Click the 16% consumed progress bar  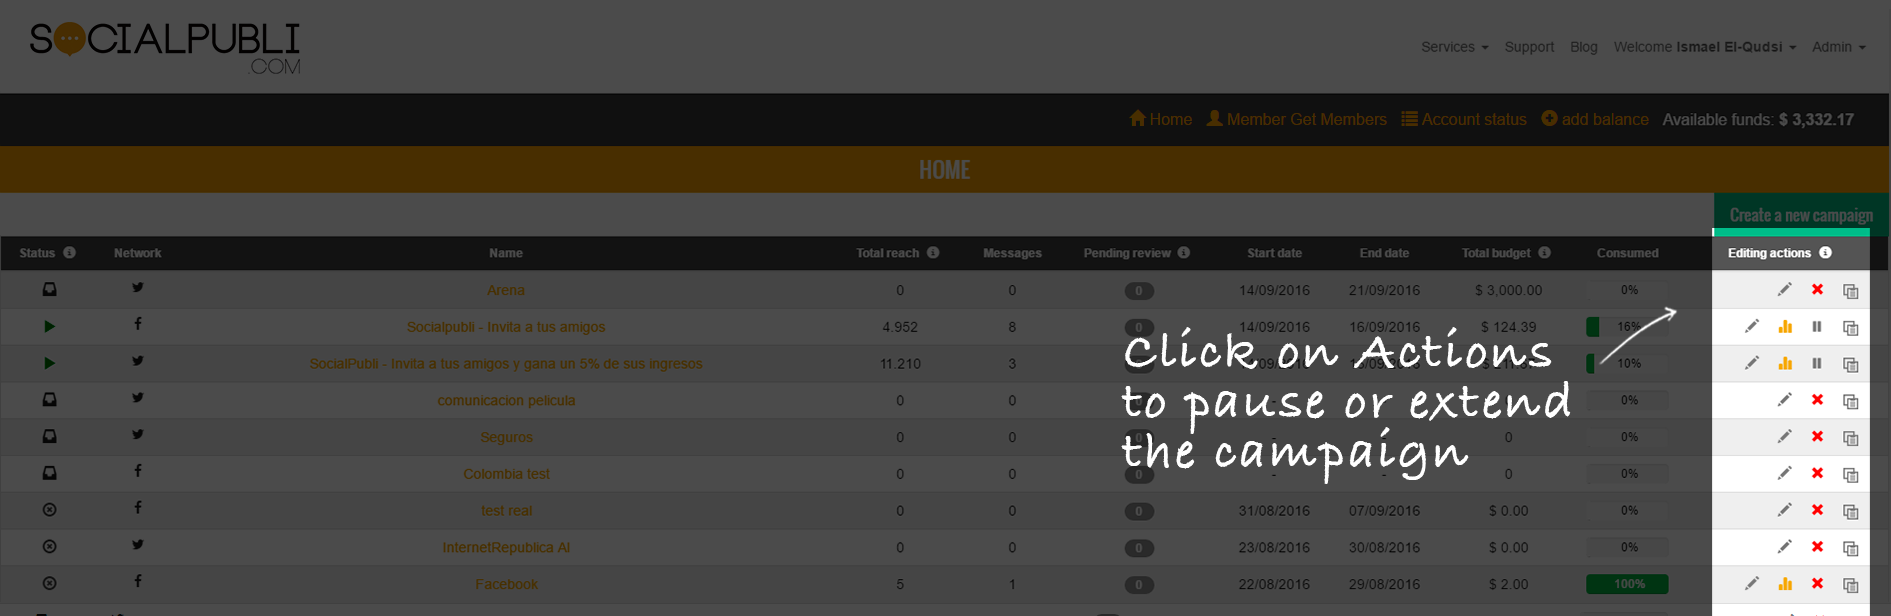coord(1627,327)
